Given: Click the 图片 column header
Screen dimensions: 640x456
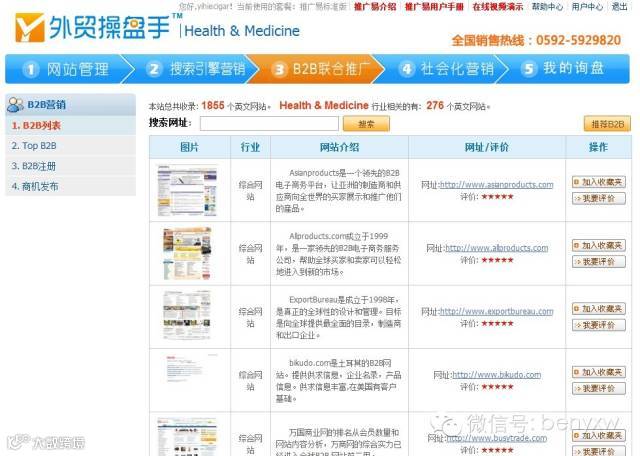Looking at the screenshot, I should click(x=189, y=147).
